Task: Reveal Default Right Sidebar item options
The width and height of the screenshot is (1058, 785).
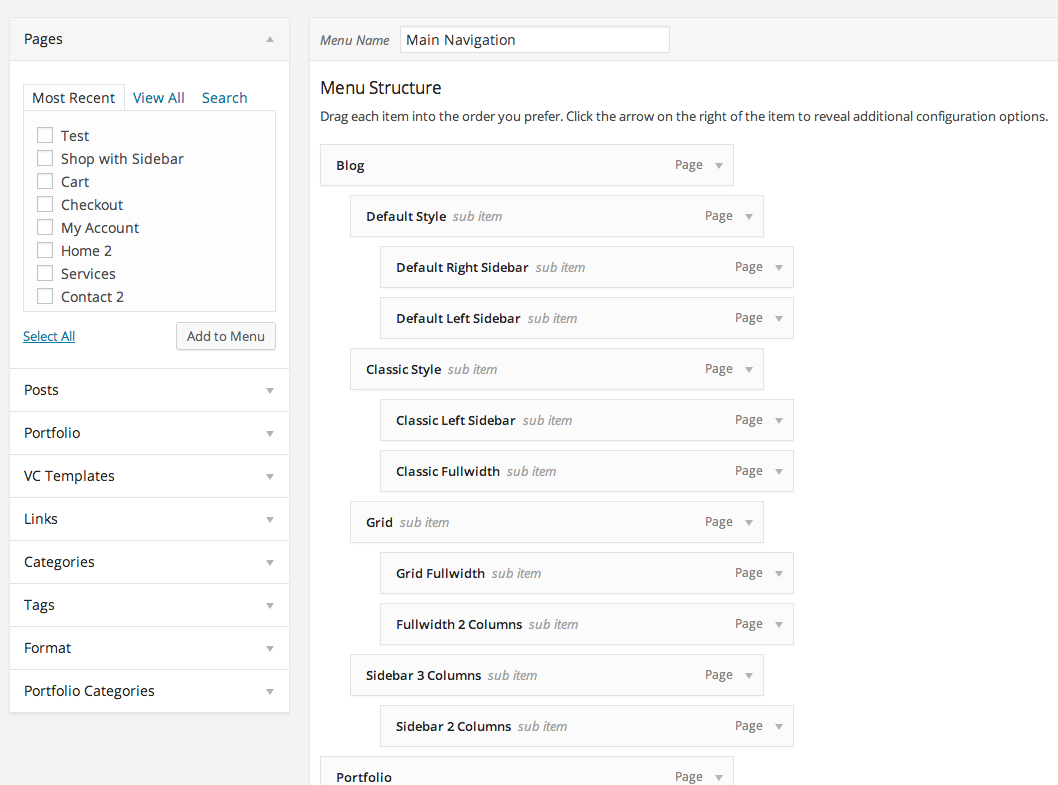Action: tap(778, 268)
